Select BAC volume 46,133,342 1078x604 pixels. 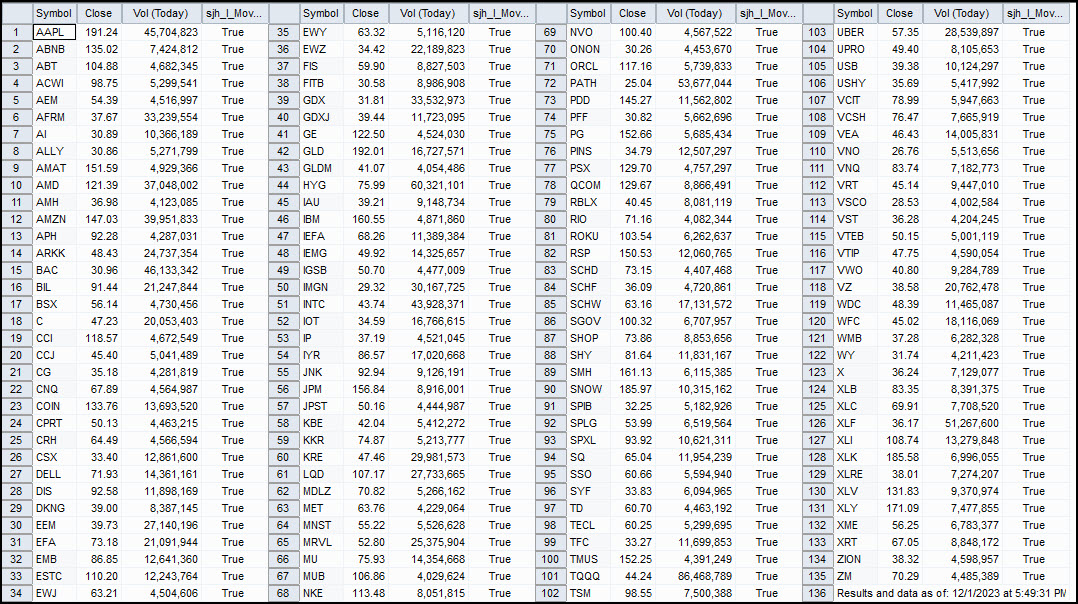pyautogui.click(x=162, y=270)
